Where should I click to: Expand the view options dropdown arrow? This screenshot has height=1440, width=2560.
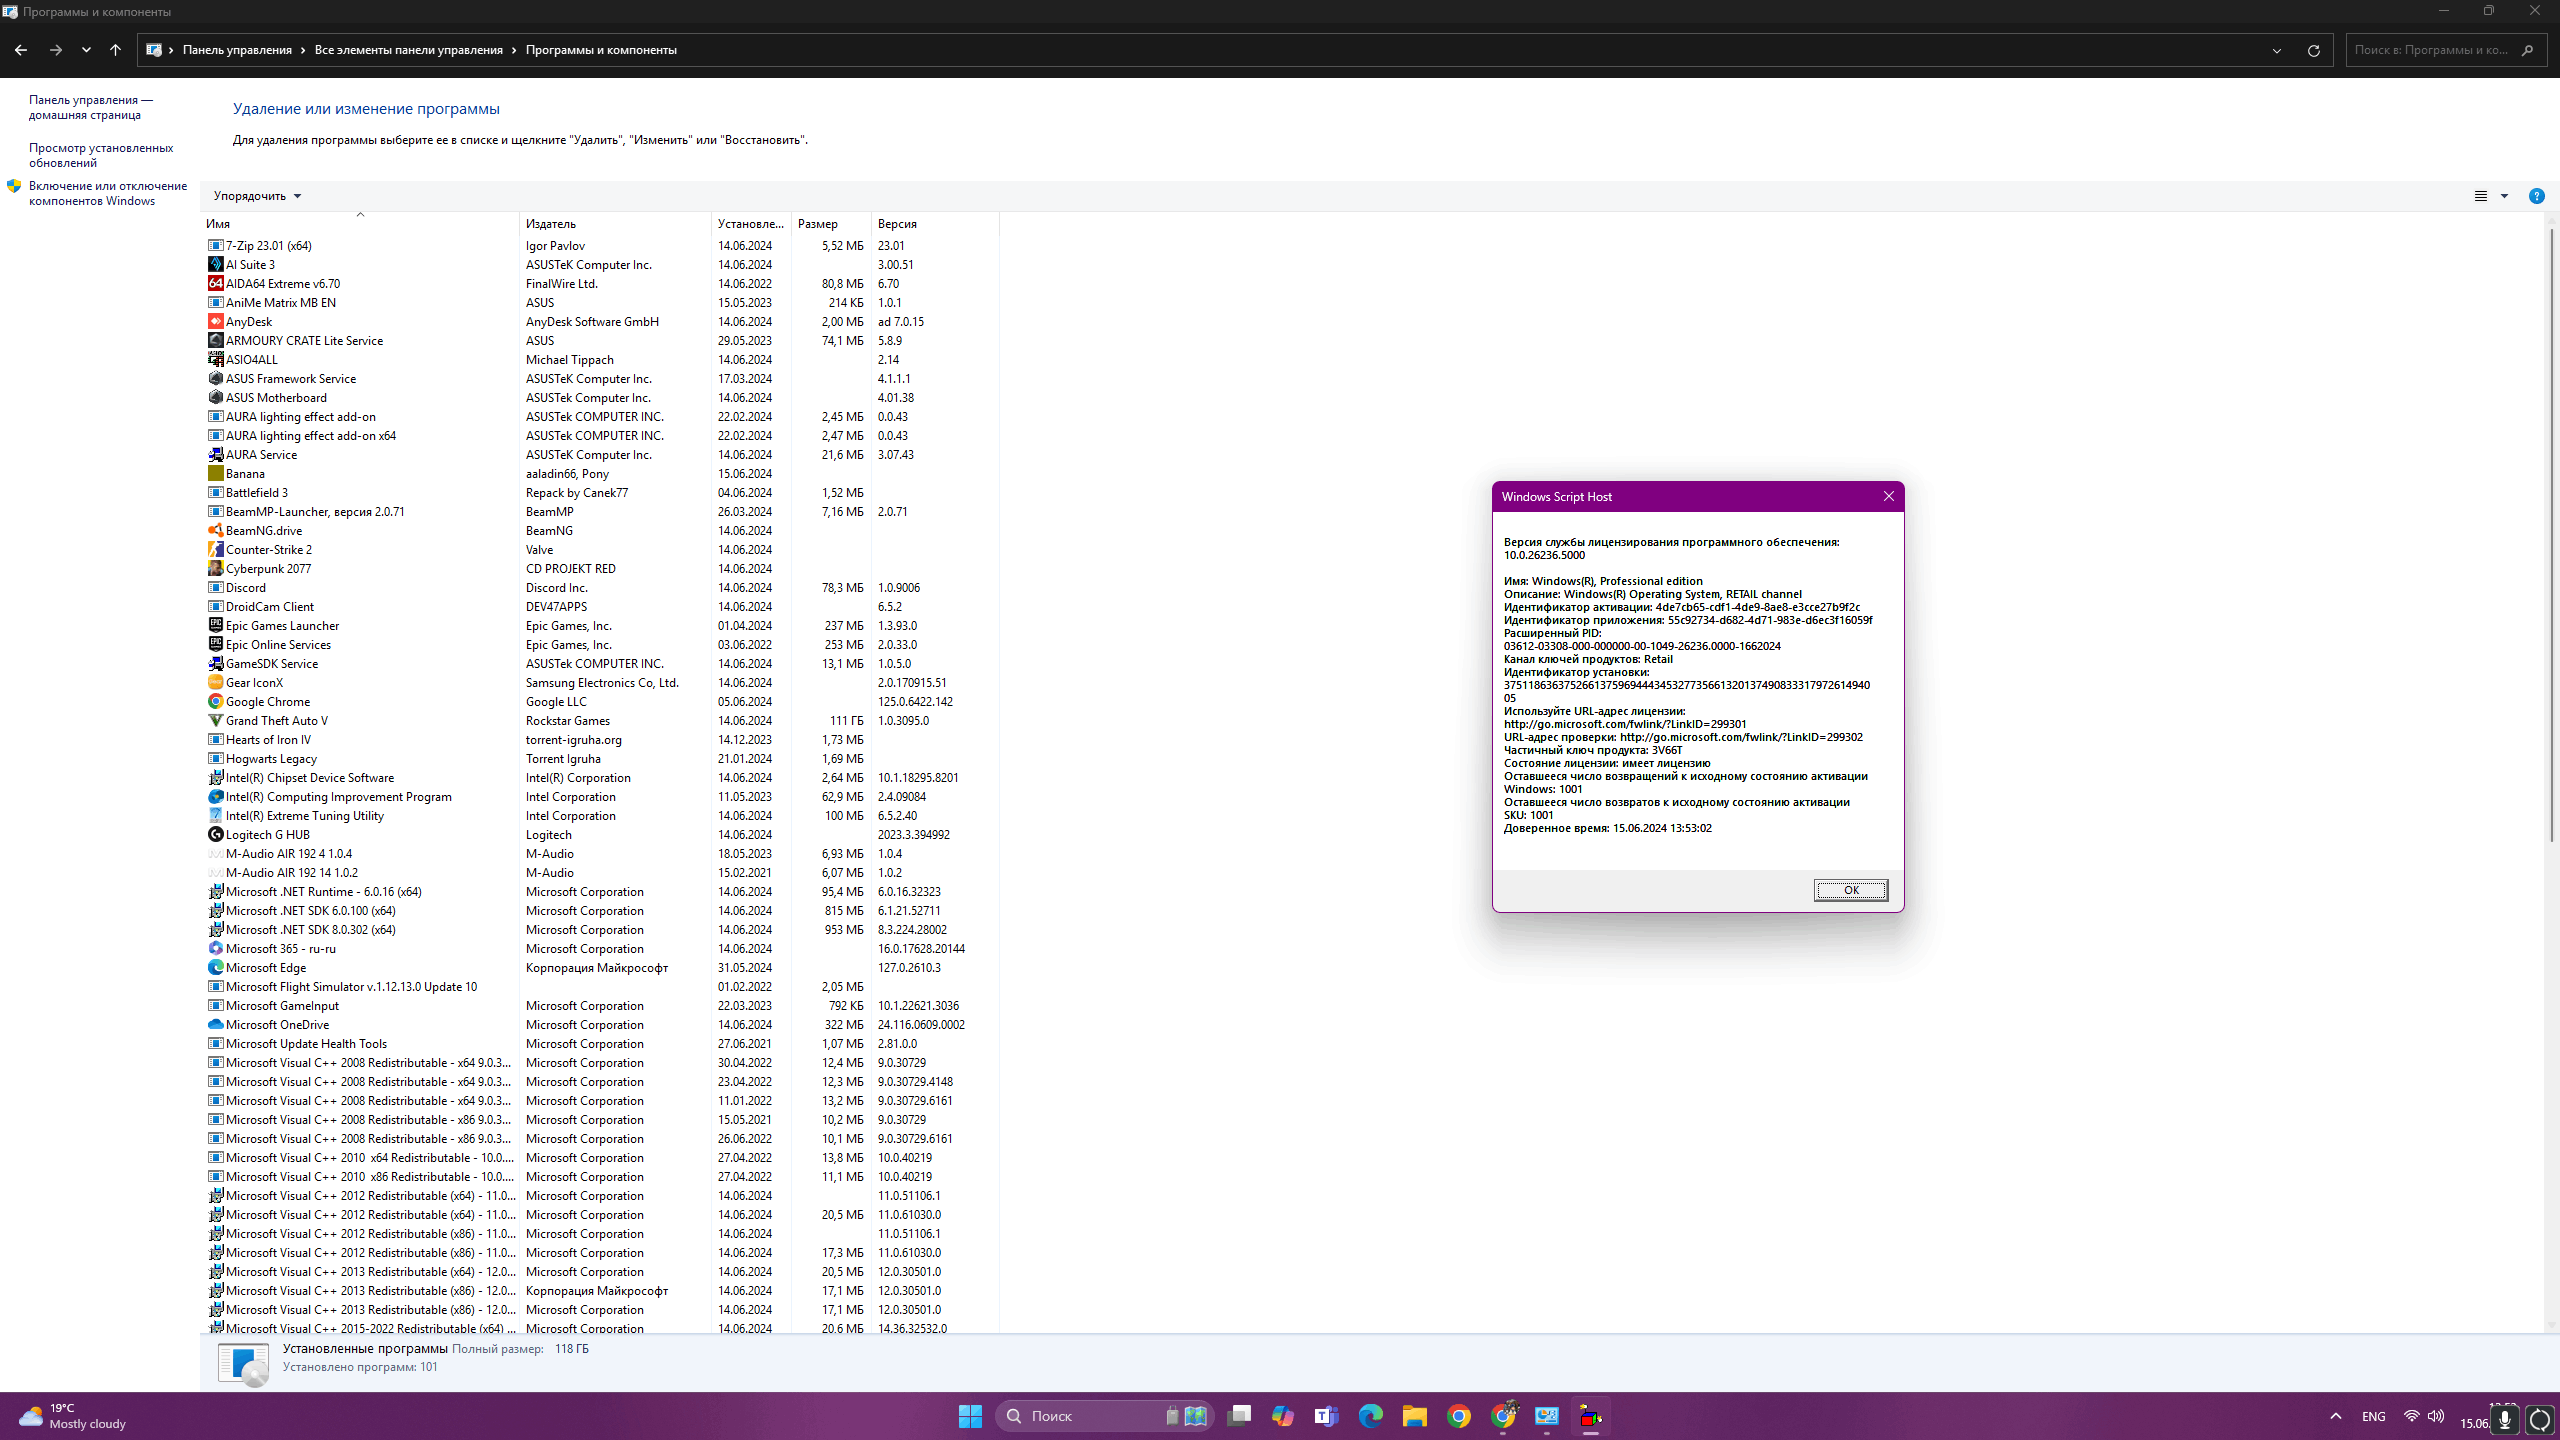tap(2505, 196)
